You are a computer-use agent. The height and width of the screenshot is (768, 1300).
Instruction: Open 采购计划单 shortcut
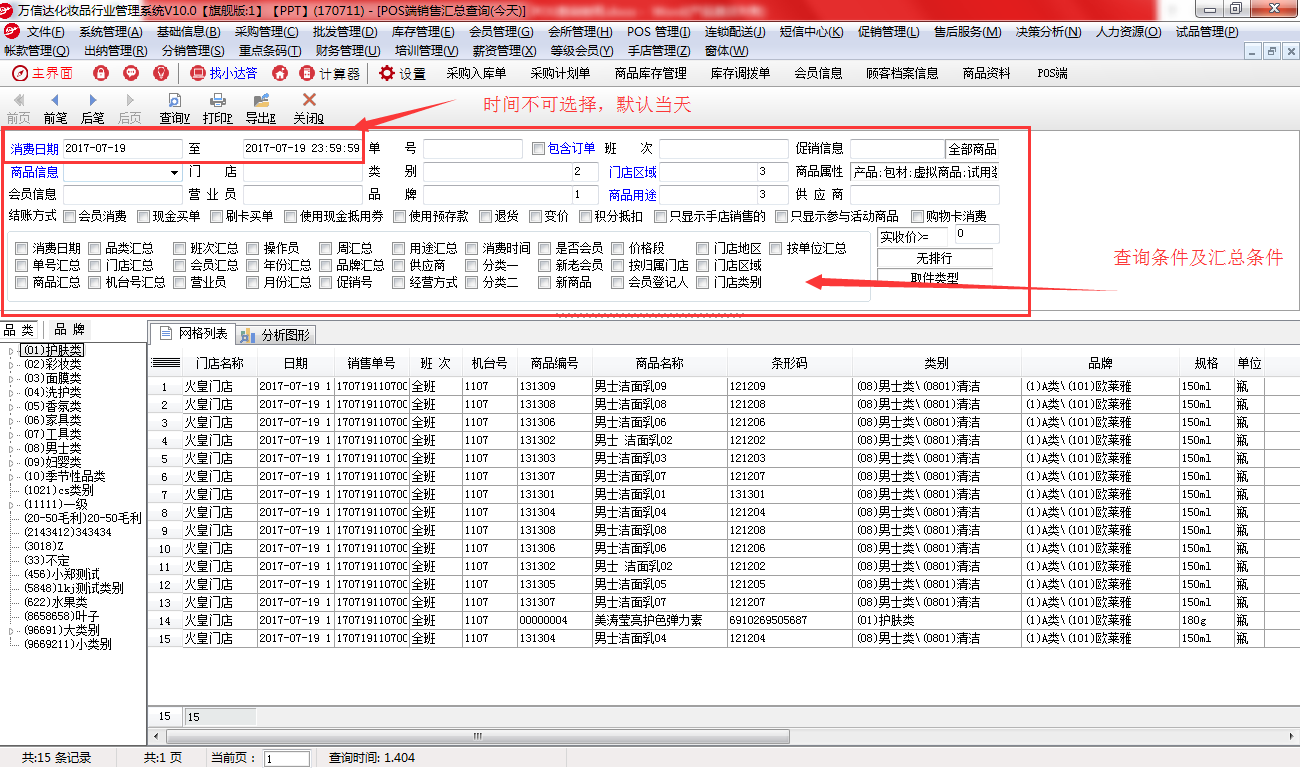click(560, 73)
